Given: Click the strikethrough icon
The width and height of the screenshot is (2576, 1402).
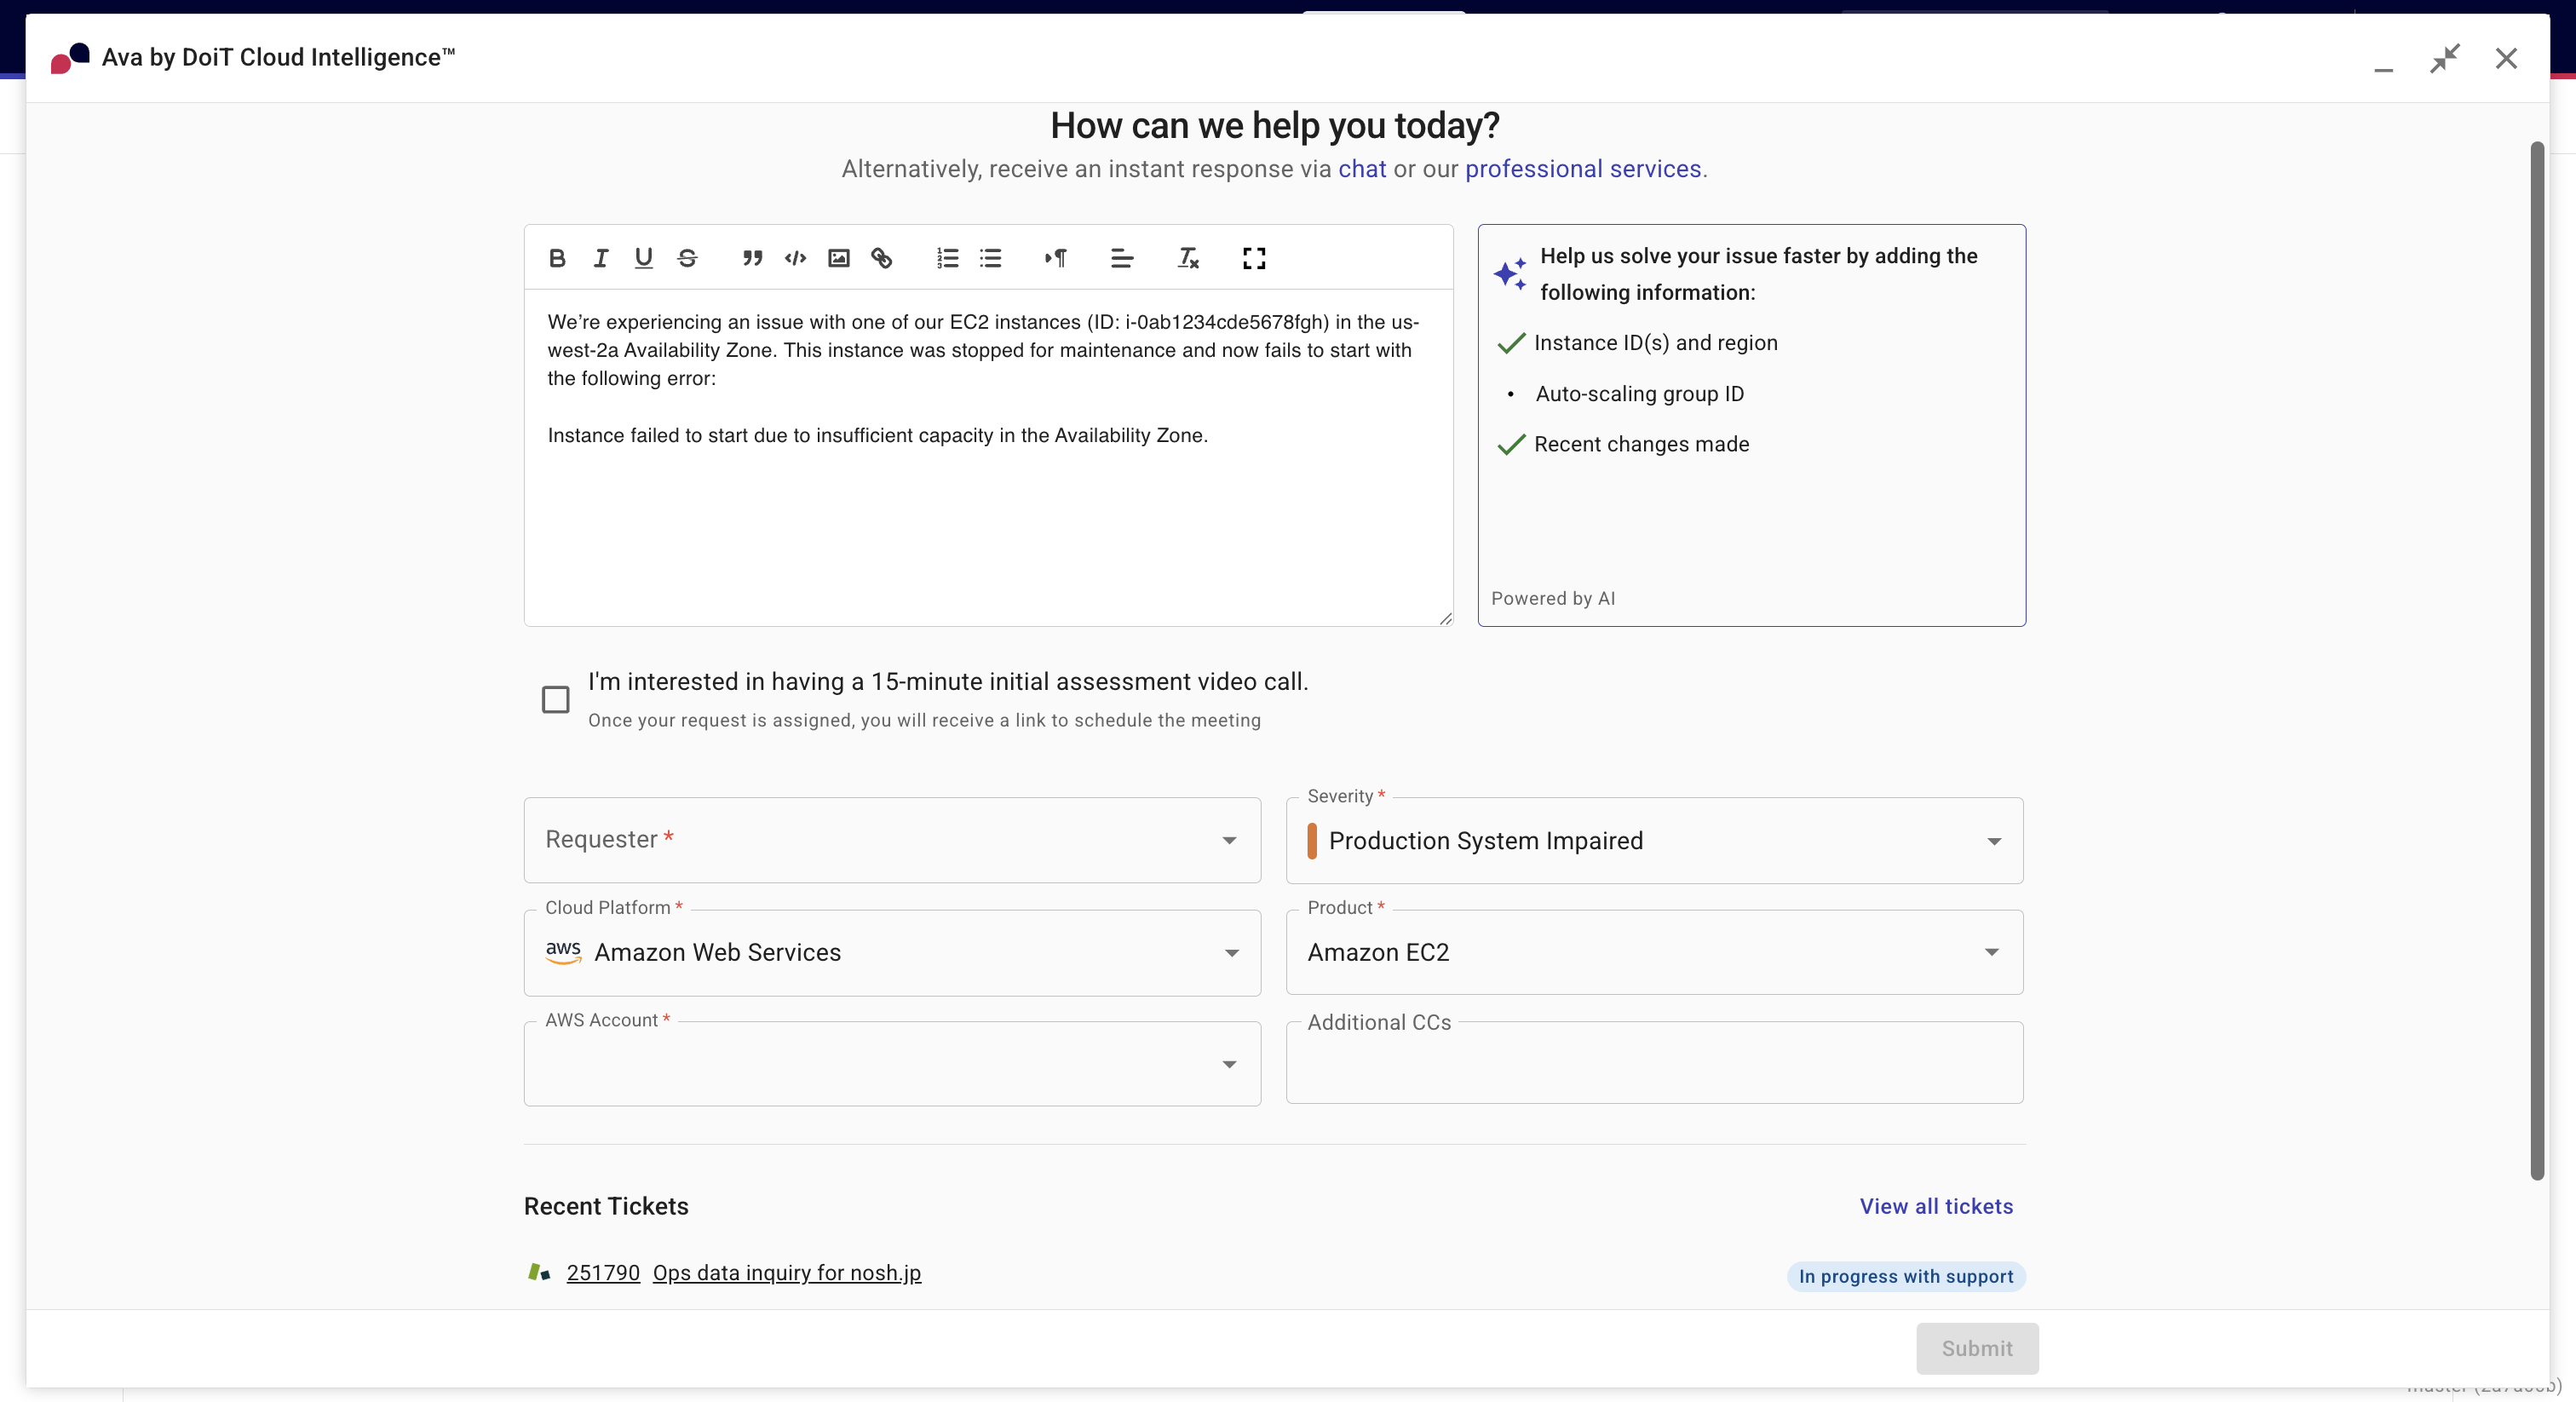Looking at the screenshot, I should click(x=687, y=258).
